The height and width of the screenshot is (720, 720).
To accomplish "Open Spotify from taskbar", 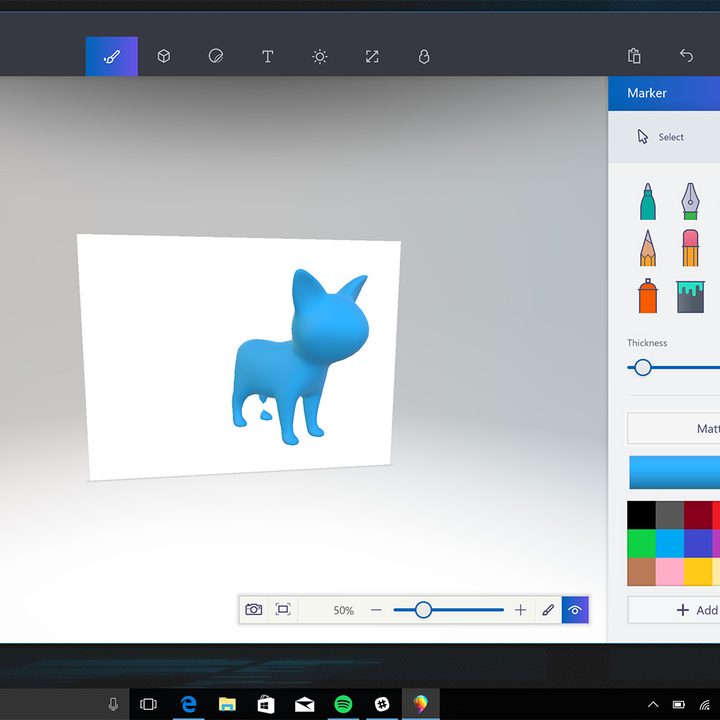I will (x=343, y=704).
